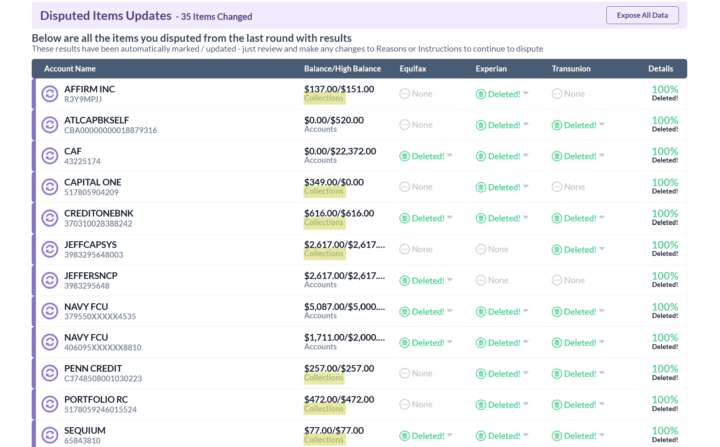Viewport: 720px width, 447px height.
Task: Click the Equifax column header
Action: pyautogui.click(x=413, y=69)
